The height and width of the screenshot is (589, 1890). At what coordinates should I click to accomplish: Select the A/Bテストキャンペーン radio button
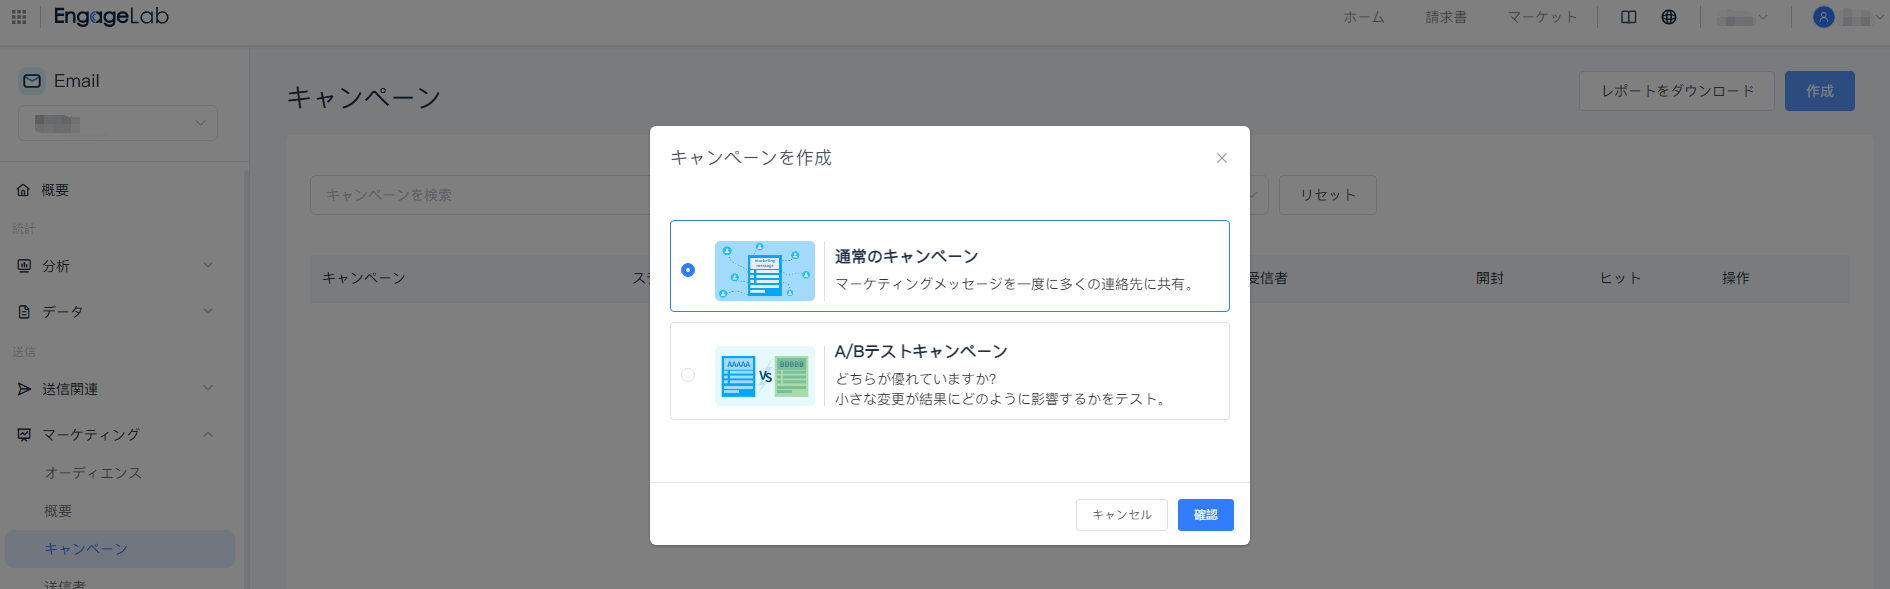[688, 375]
